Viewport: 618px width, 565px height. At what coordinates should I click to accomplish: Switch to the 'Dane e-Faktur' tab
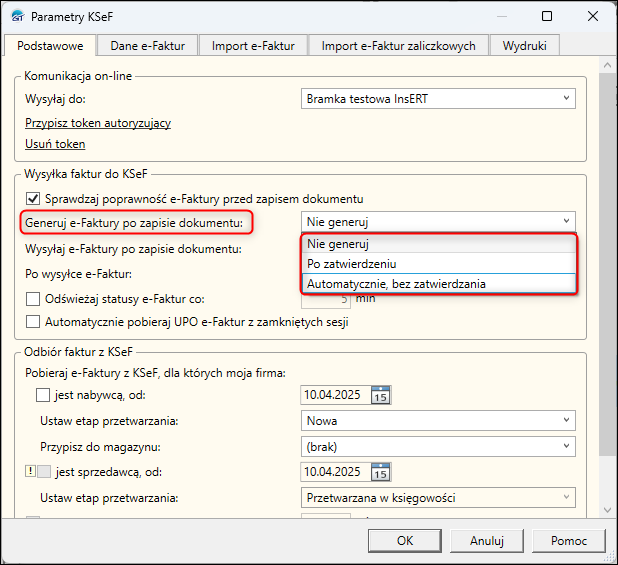[x=149, y=45]
